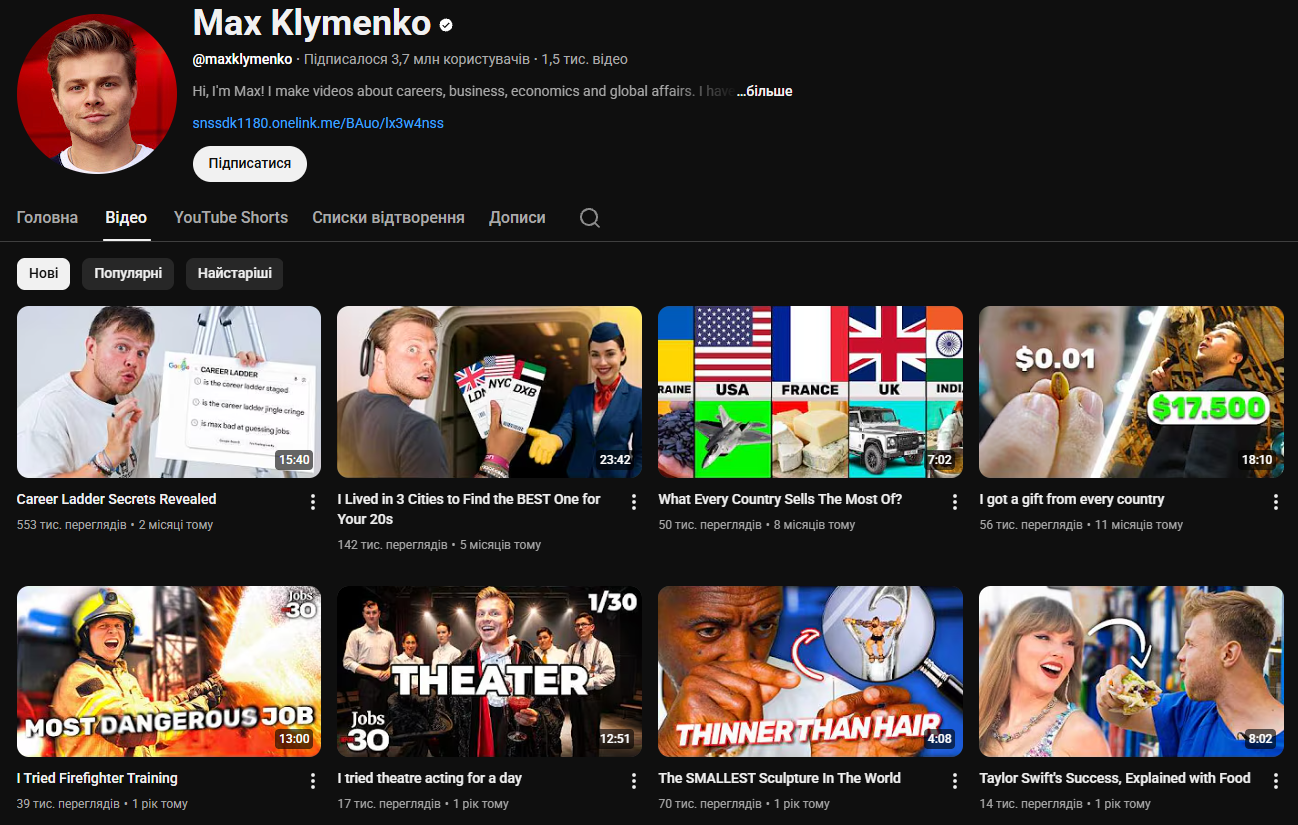Click the Підписатися subscribe button
This screenshot has height=825, width=1298.
point(249,163)
